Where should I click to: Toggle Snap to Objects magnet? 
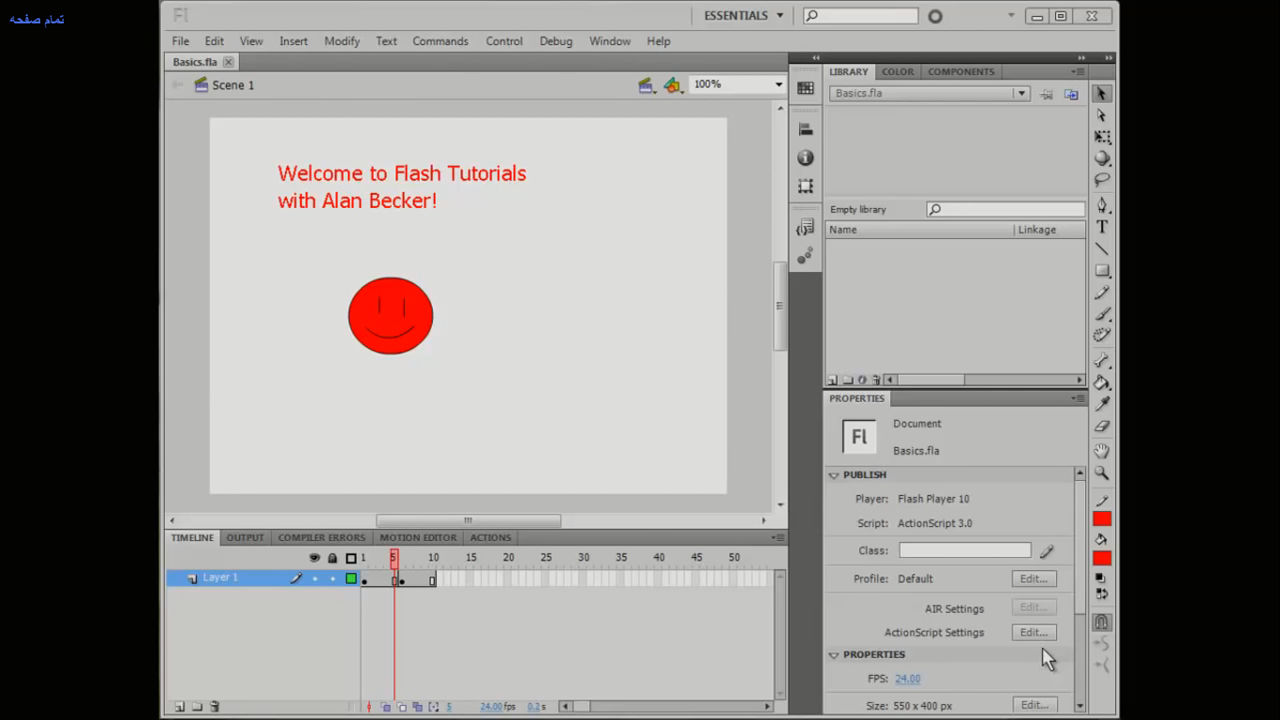pyautogui.click(x=1101, y=622)
